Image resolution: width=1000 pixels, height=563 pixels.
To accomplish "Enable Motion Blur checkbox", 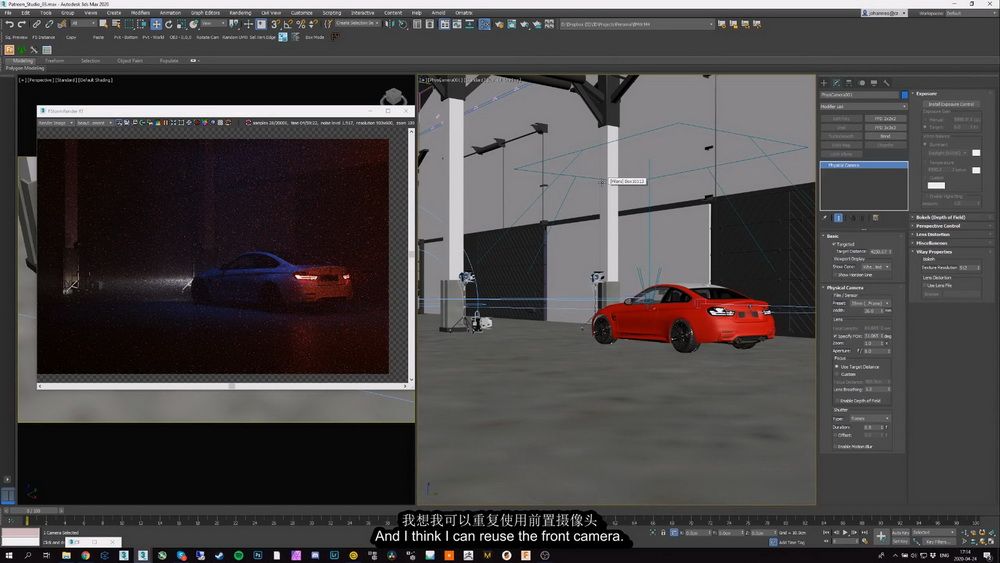I will [835, 447].
